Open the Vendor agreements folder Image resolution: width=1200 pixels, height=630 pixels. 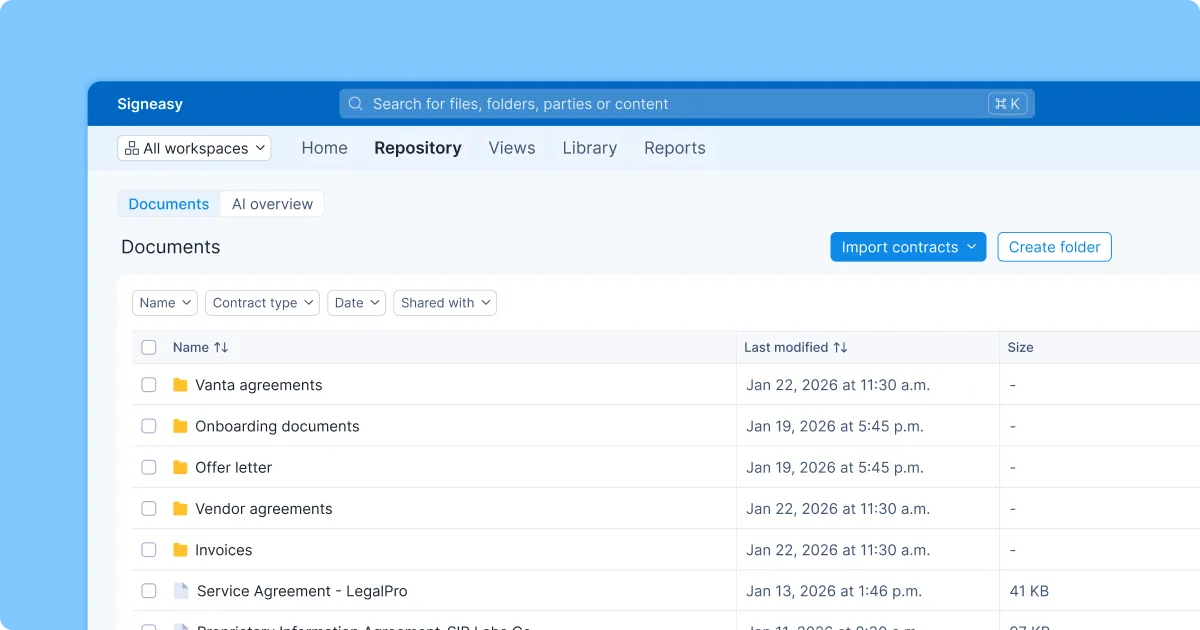[x=264, y=509]
